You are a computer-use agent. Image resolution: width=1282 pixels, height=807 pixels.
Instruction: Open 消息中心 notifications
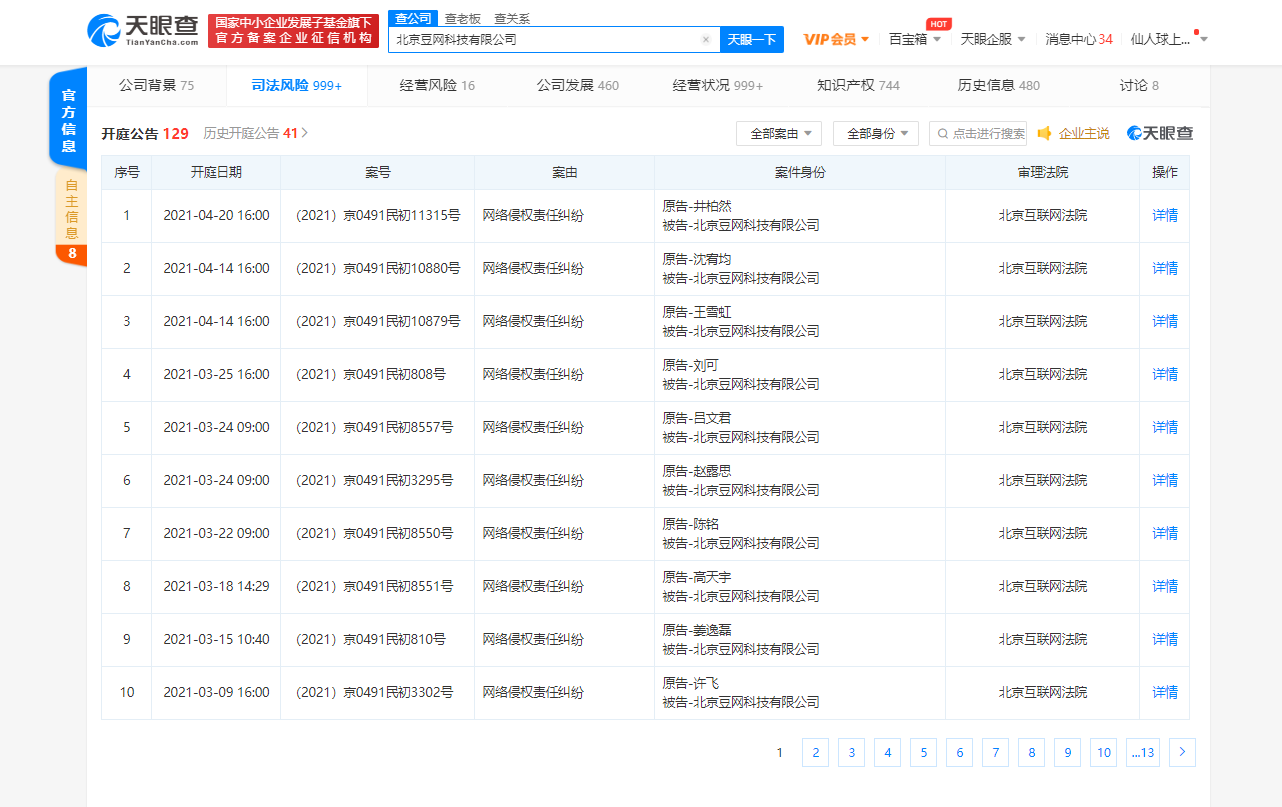1078,39
